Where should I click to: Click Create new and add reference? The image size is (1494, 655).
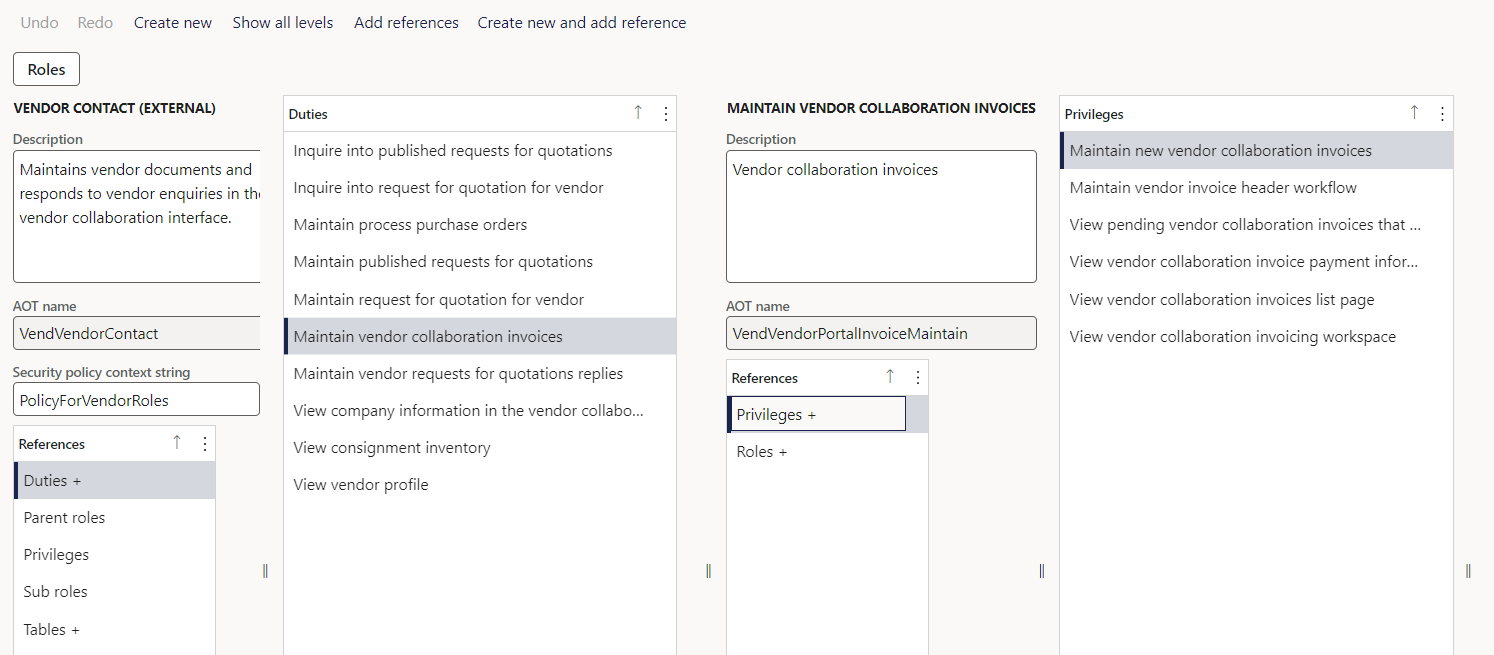click(x=581, y=22)
